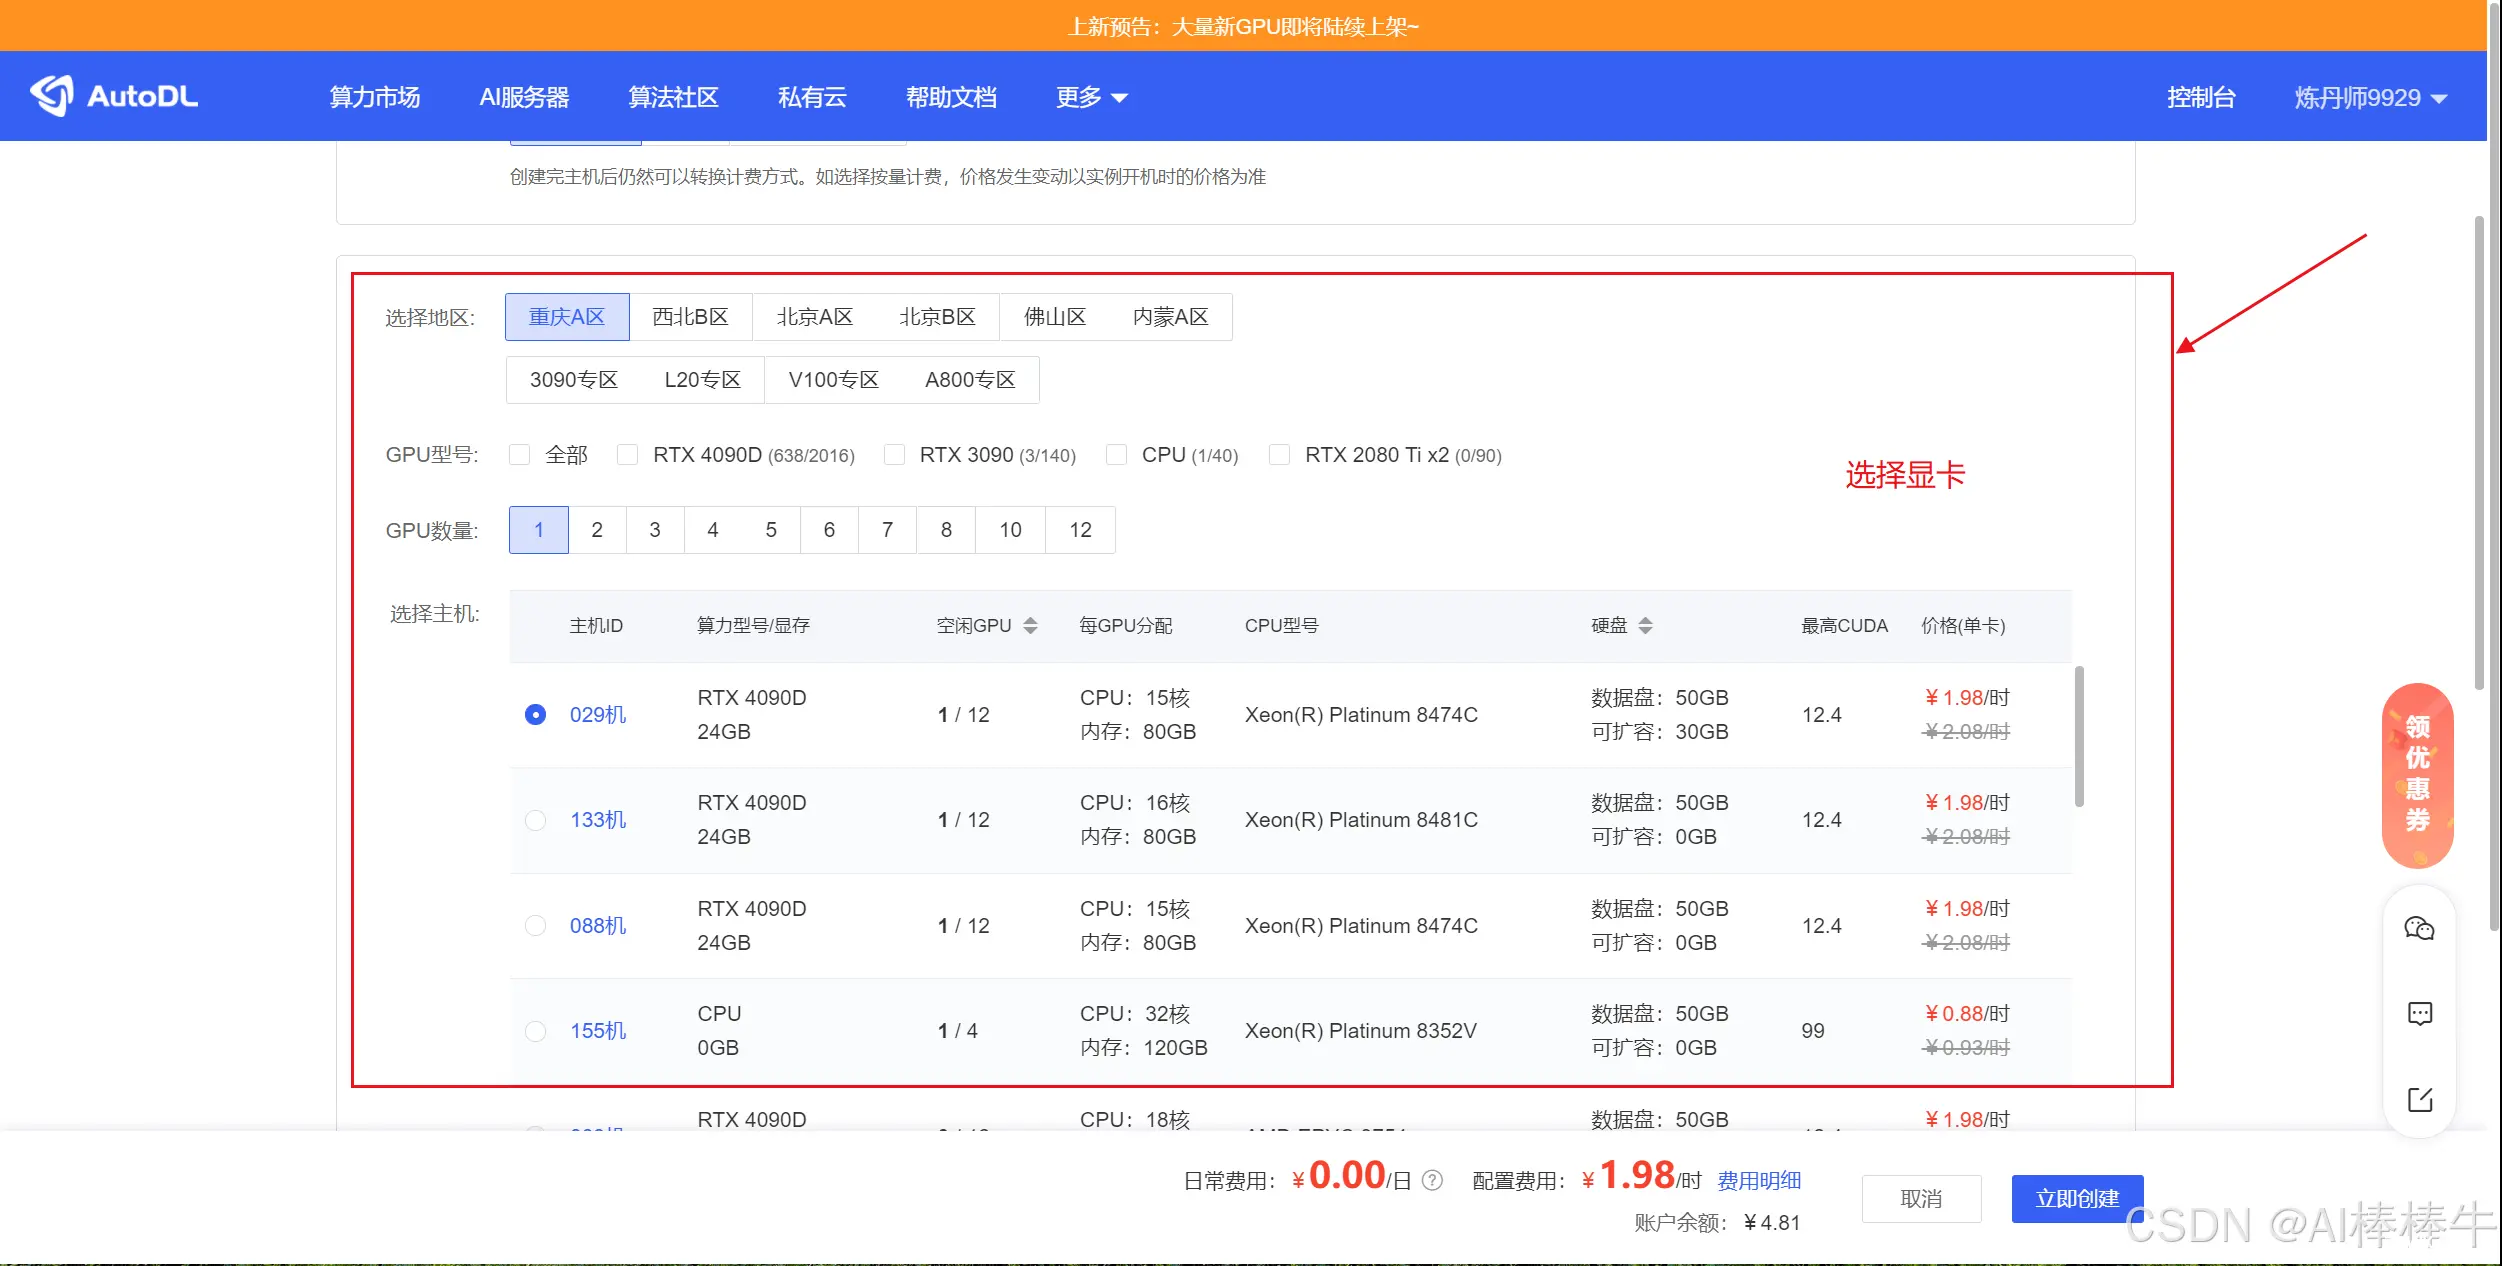Select the 西北B区 region tab
This screenshot has height=1266, width=2502.
tap(690, 317)
